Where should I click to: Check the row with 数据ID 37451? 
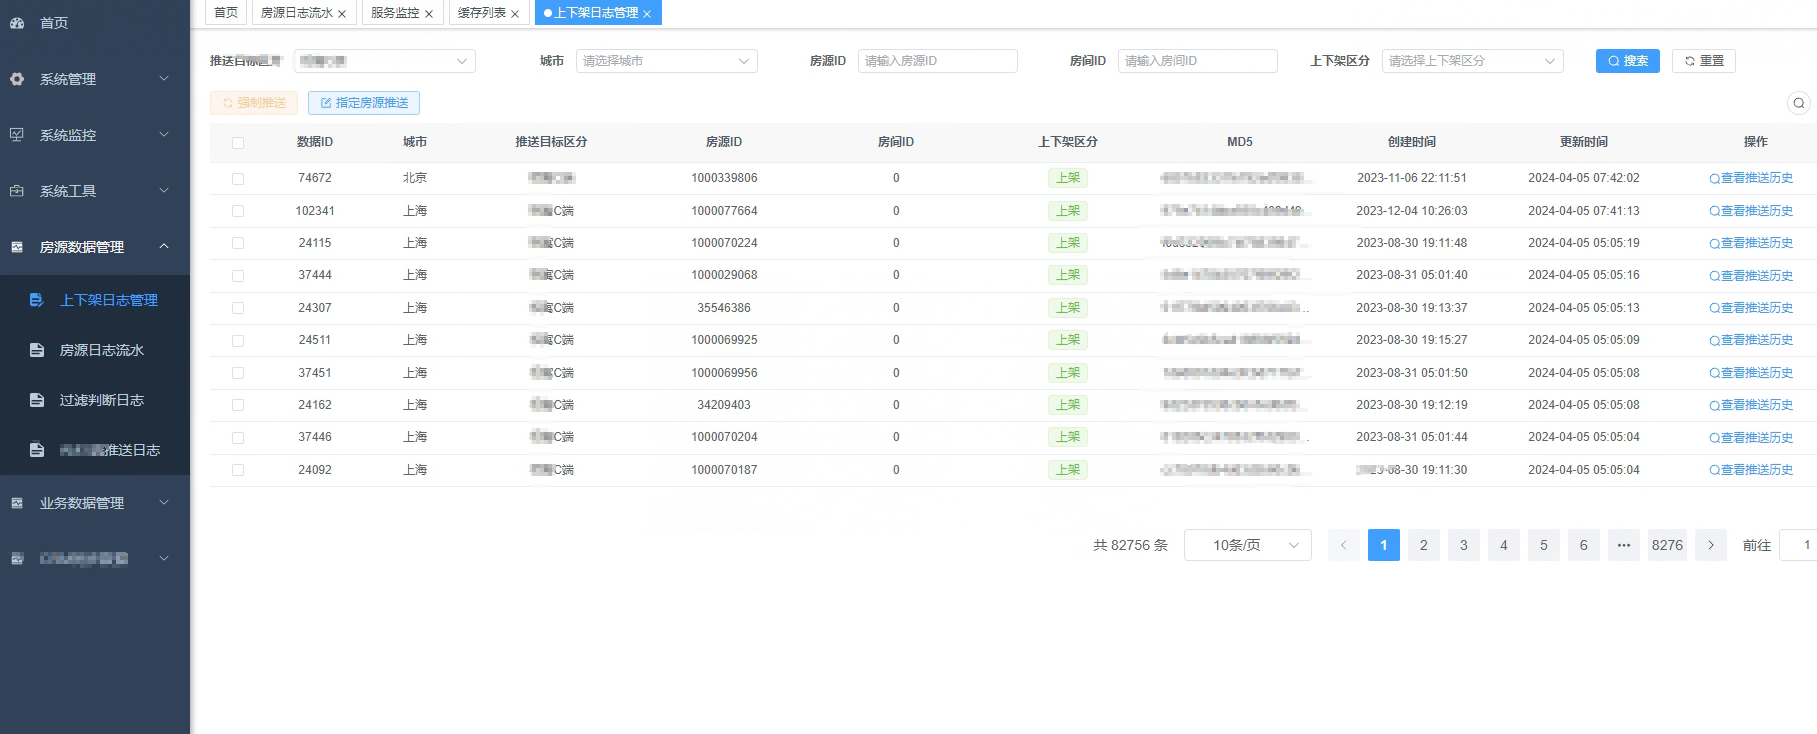click(238, 373)
